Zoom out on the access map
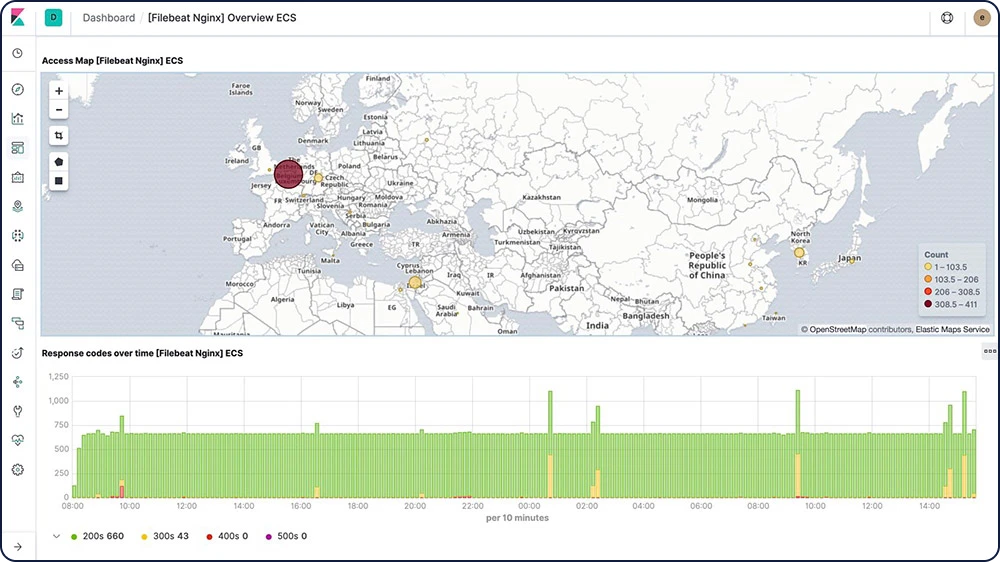 coord(59,110)
